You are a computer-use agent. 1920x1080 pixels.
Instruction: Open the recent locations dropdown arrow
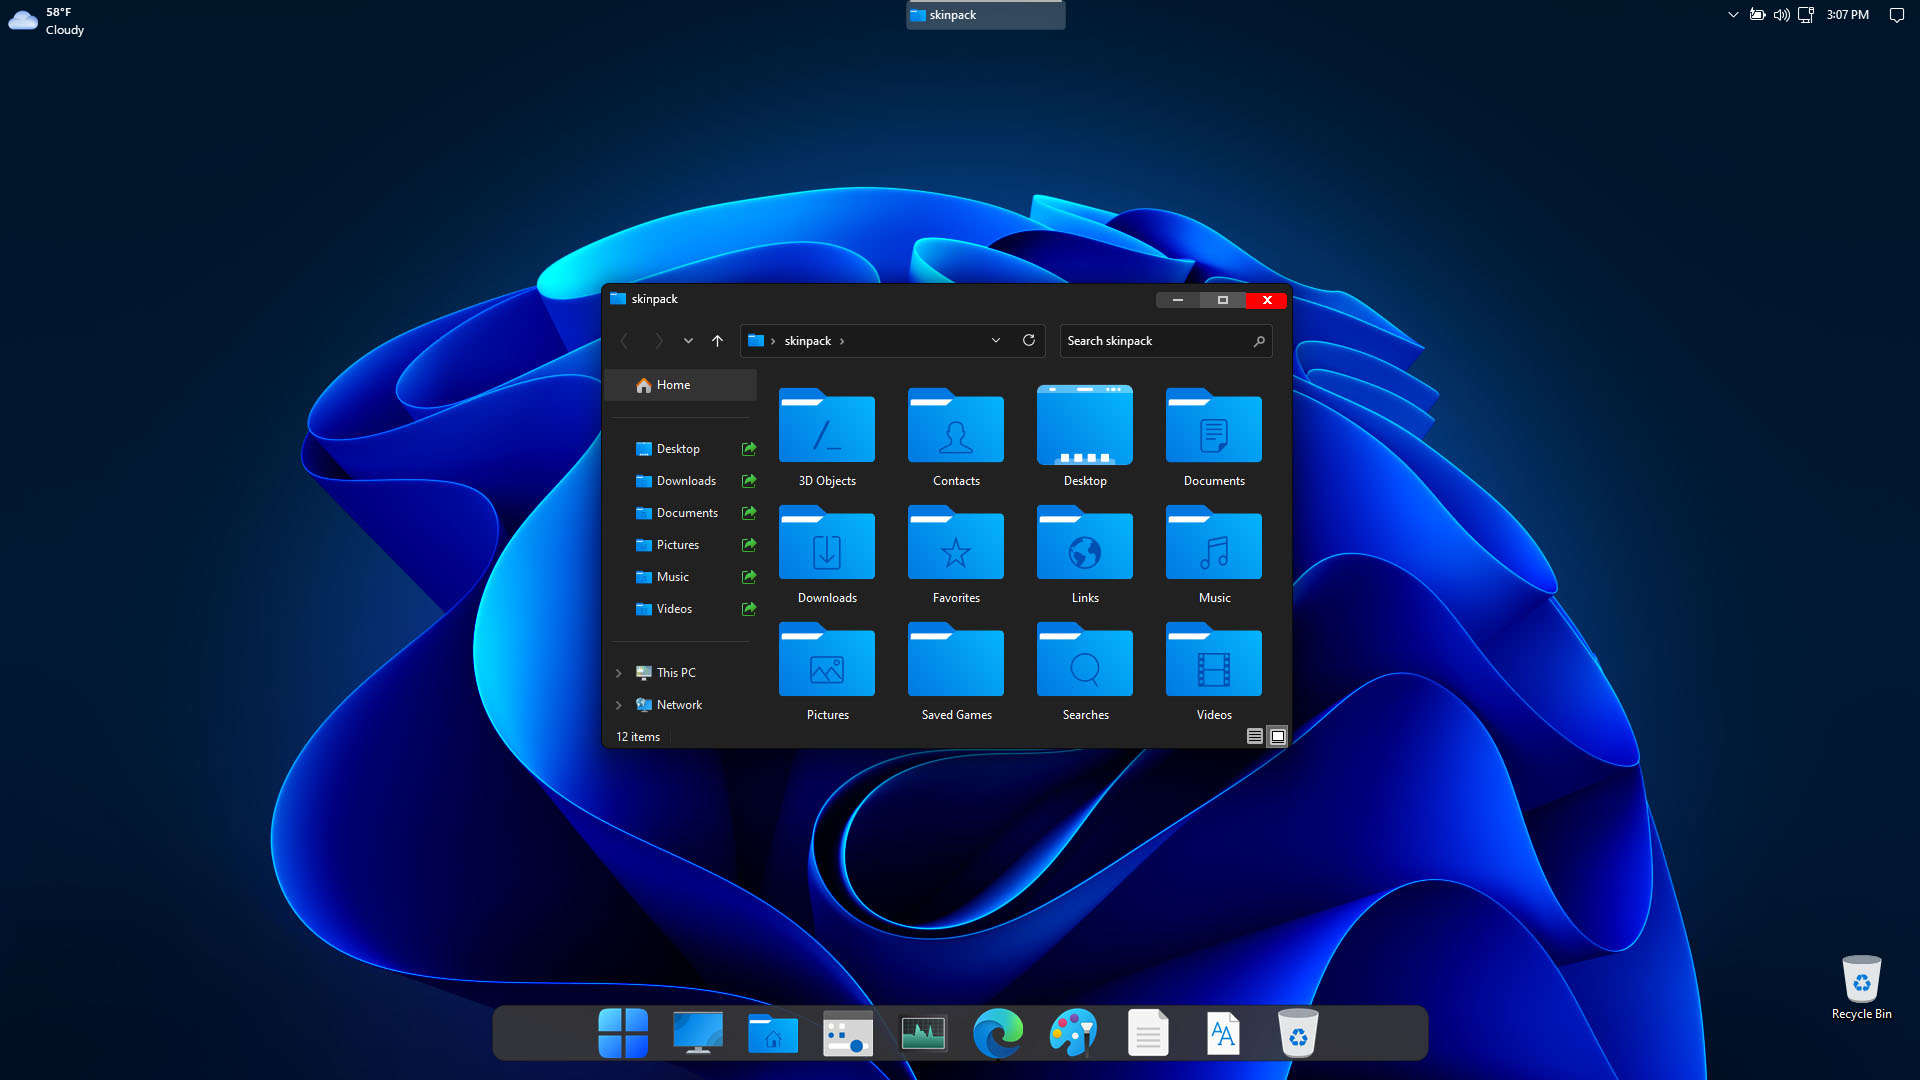coord(688,341)
